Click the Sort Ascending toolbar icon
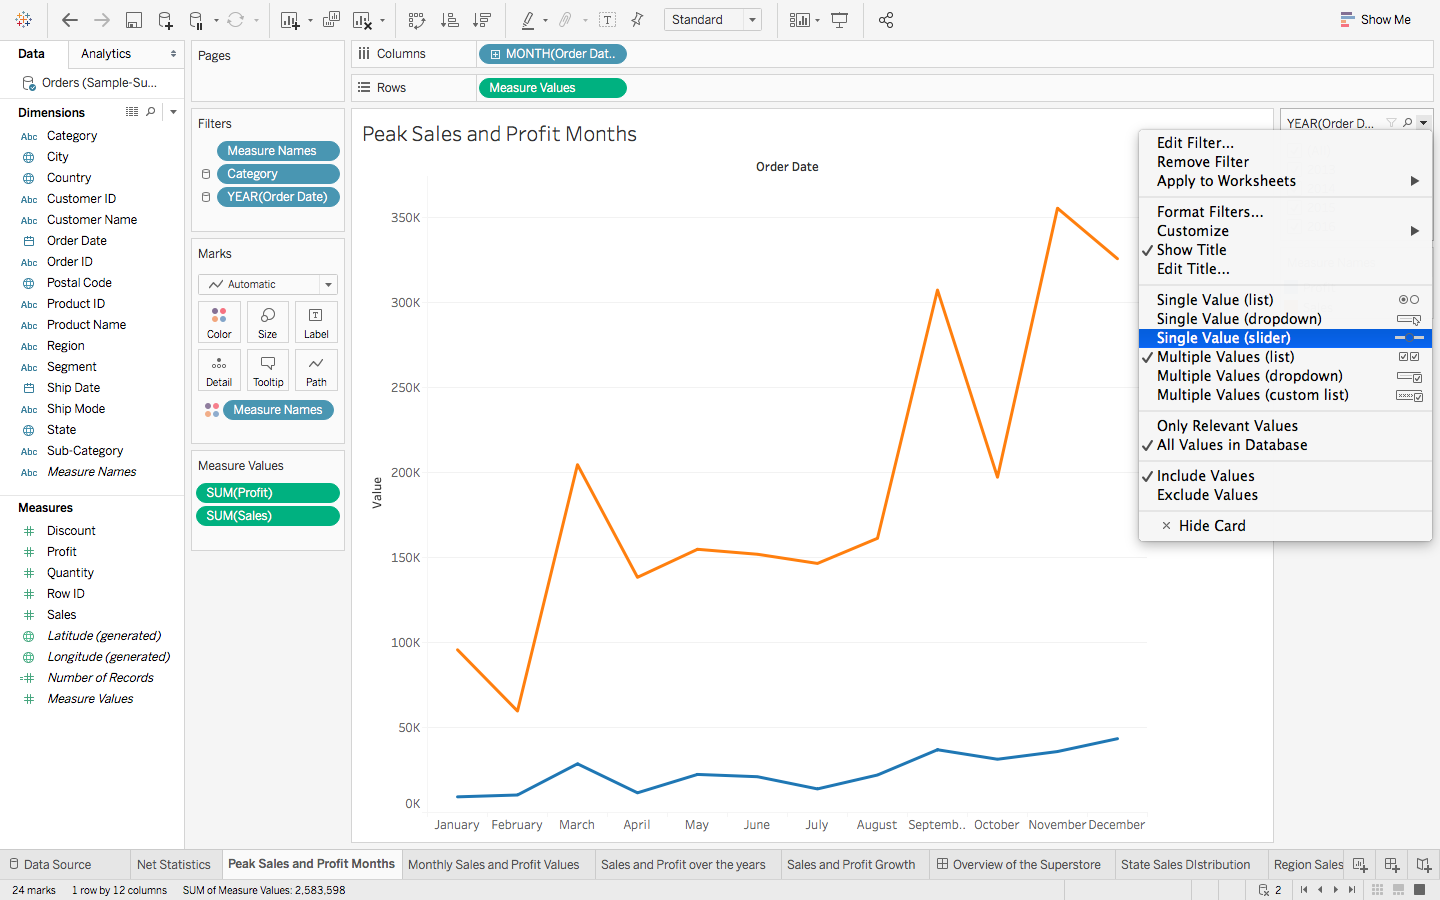 (x=449, y=19)
